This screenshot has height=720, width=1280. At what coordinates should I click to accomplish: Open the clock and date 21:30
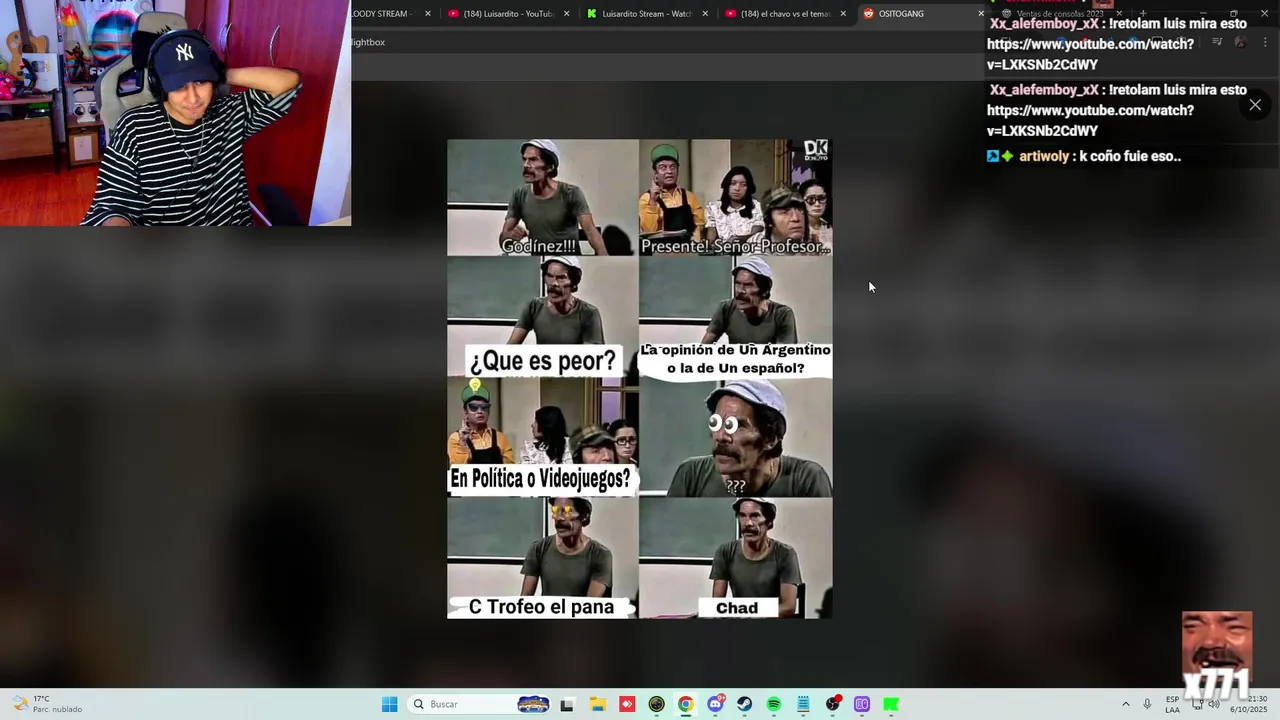point(1249,704)
